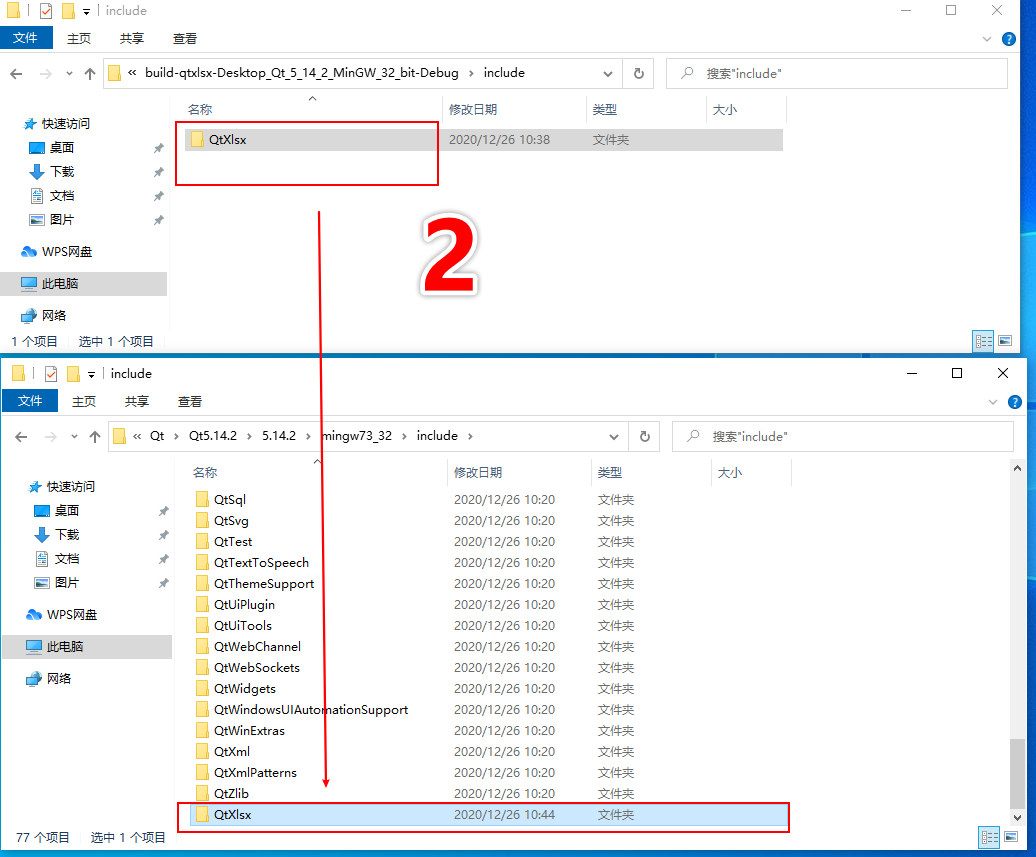This screenshot has height=857, width=1036.
Task: Unpin 图片 from quick access
Action: (x=157, y=219)
